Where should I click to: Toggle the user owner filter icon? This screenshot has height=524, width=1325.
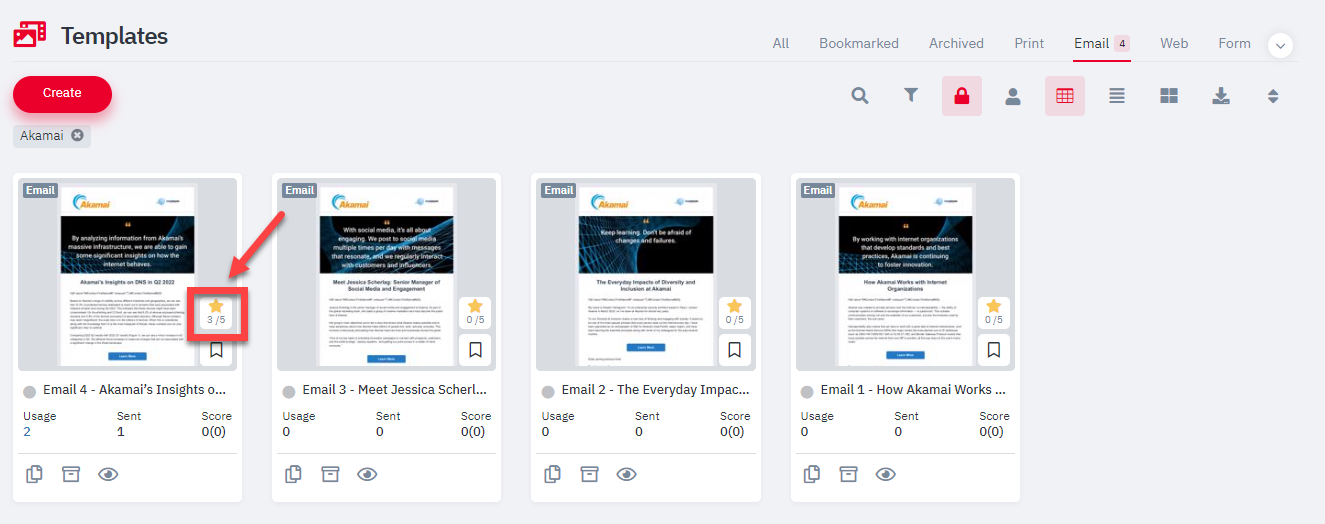click(1013, 96)
